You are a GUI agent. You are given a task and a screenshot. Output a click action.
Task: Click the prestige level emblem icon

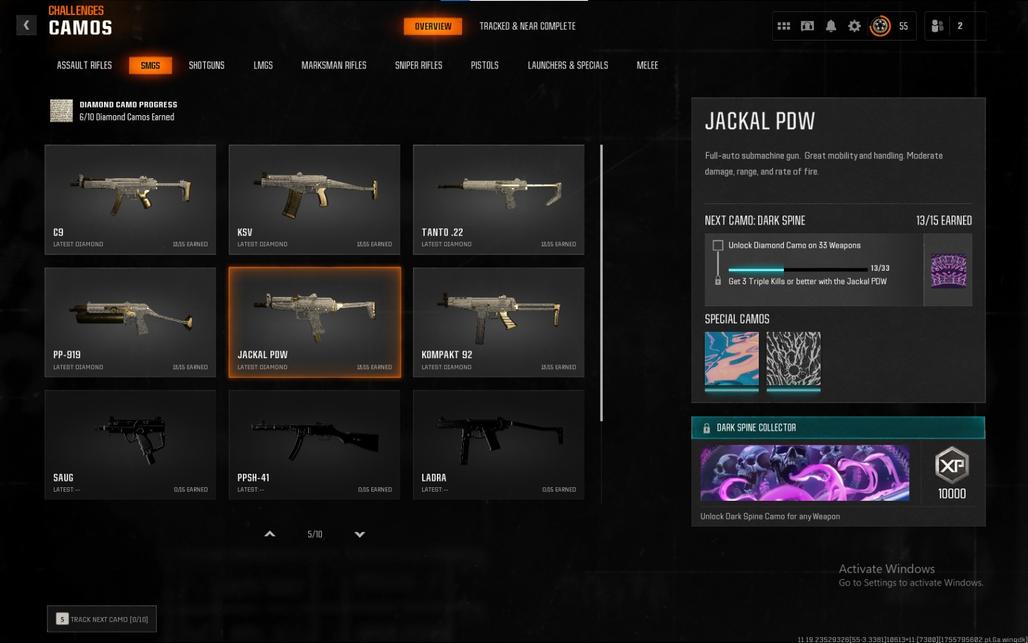pyautogui.click(x=880, y=26)
